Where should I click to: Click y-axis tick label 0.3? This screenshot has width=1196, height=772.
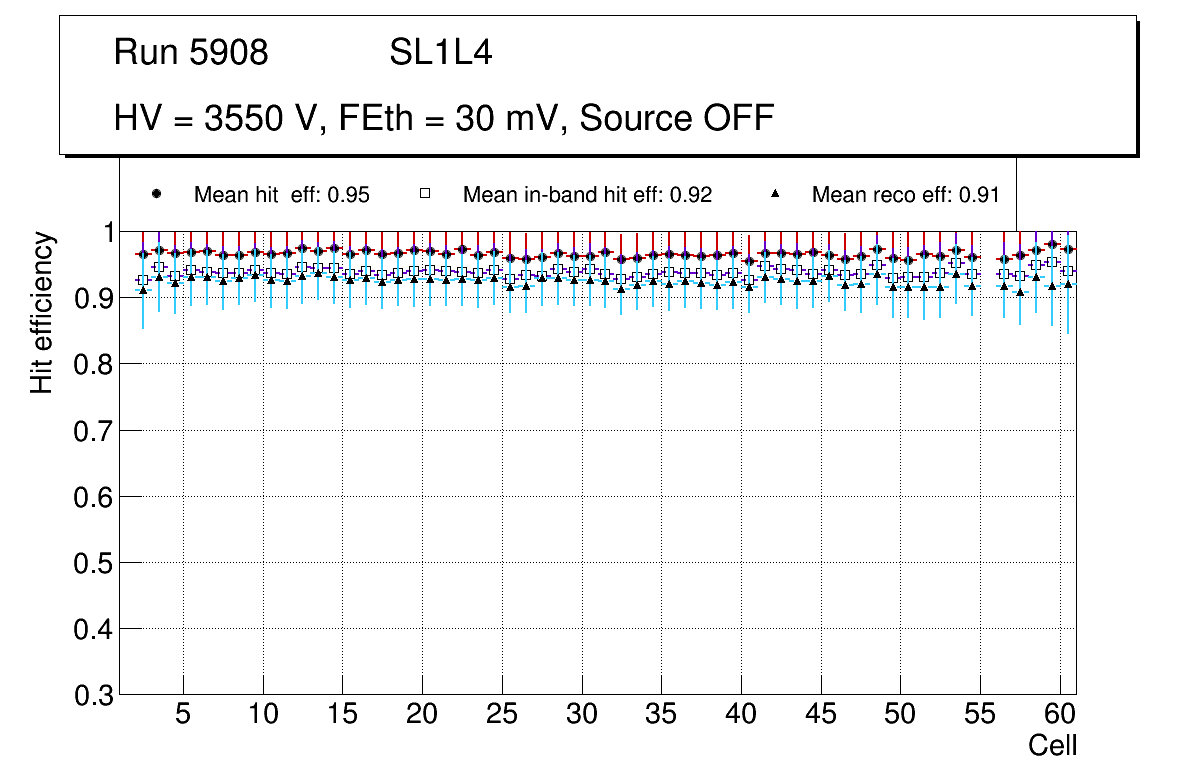(93, 695)
